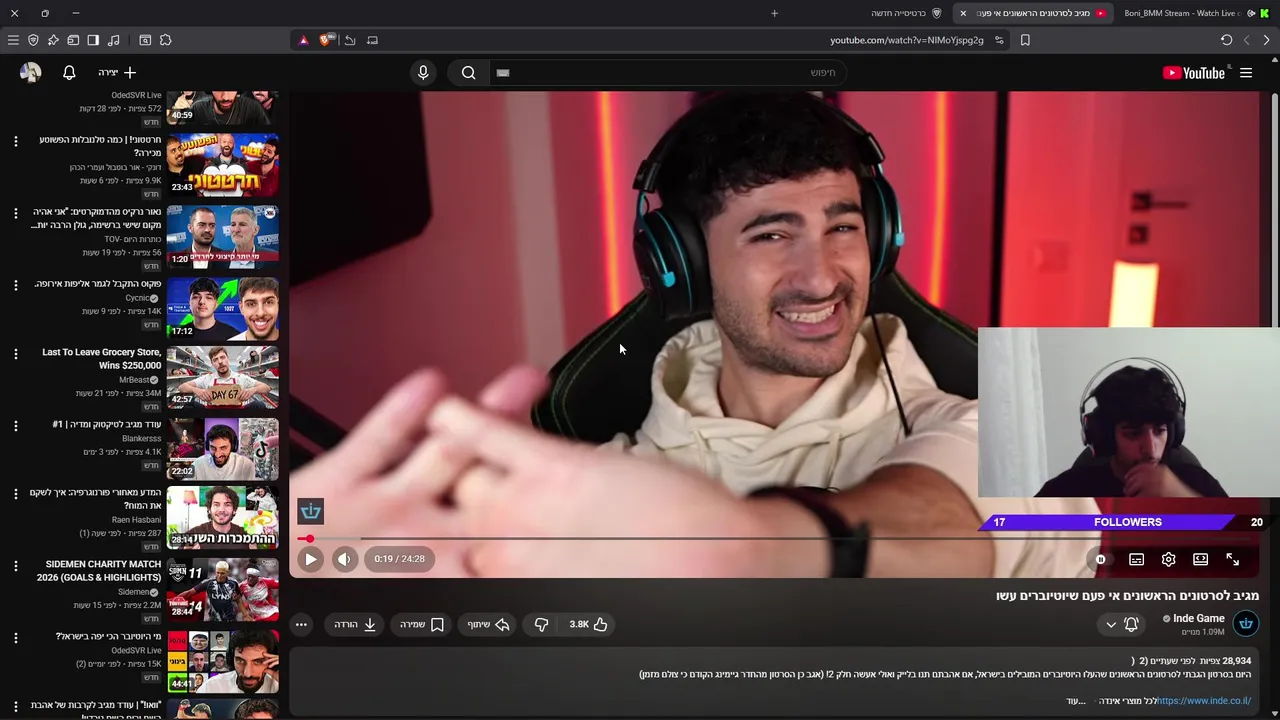
Task: Open browser VPN shield icon
Action: (33, 40)
